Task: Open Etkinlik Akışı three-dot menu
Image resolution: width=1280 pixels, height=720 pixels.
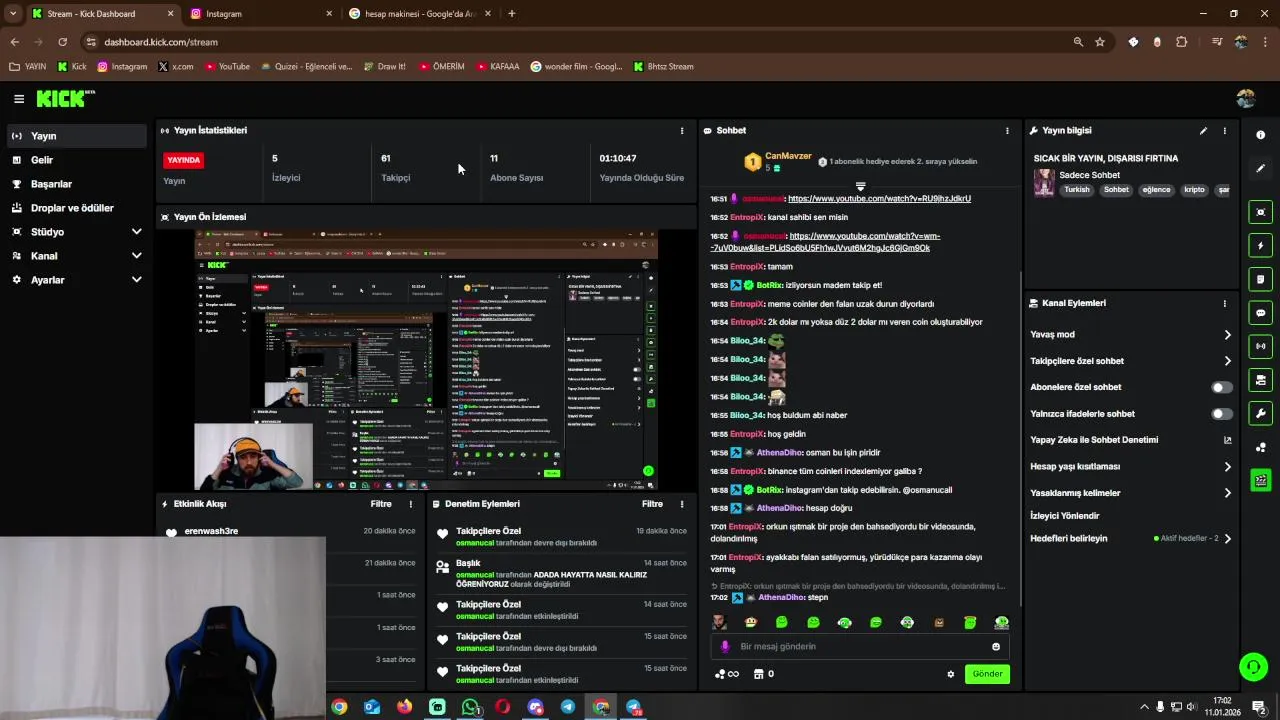Action: point(410,504)
